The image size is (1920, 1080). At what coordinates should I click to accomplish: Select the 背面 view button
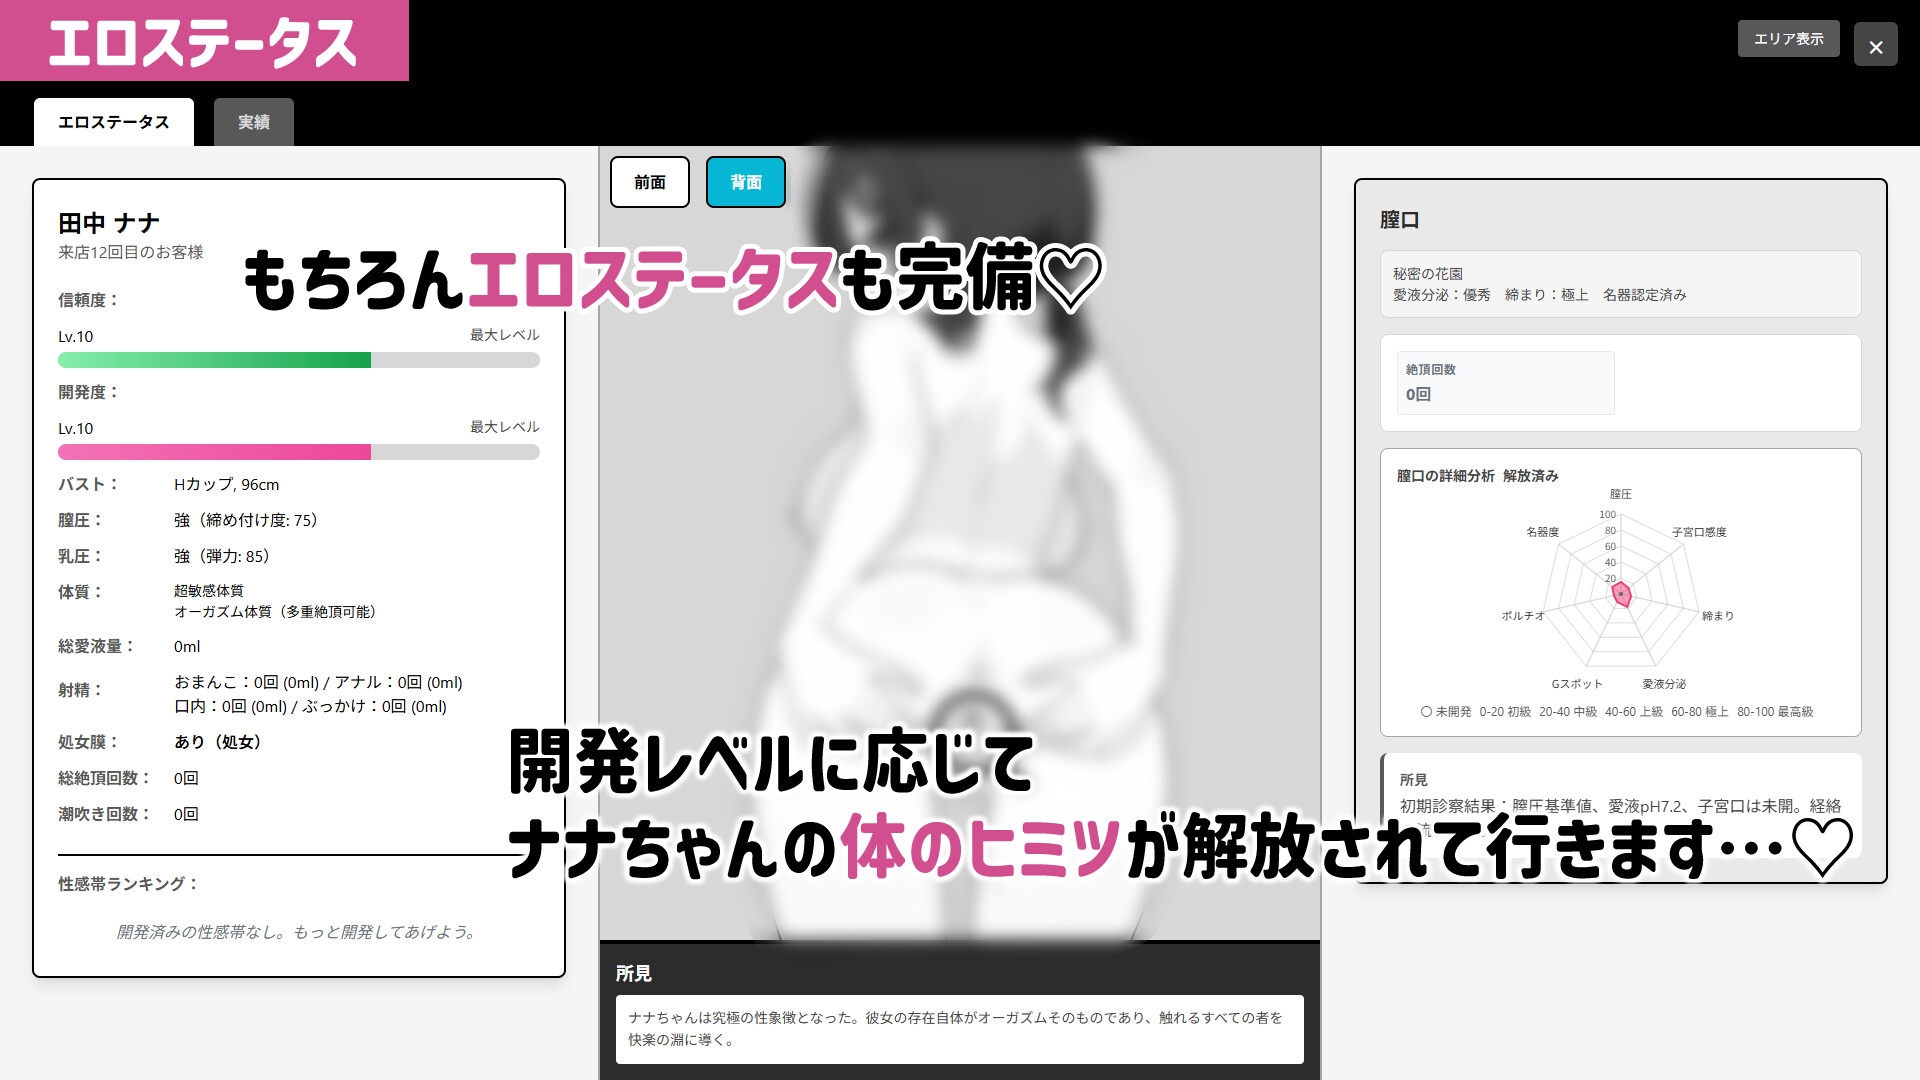(745, 182)
